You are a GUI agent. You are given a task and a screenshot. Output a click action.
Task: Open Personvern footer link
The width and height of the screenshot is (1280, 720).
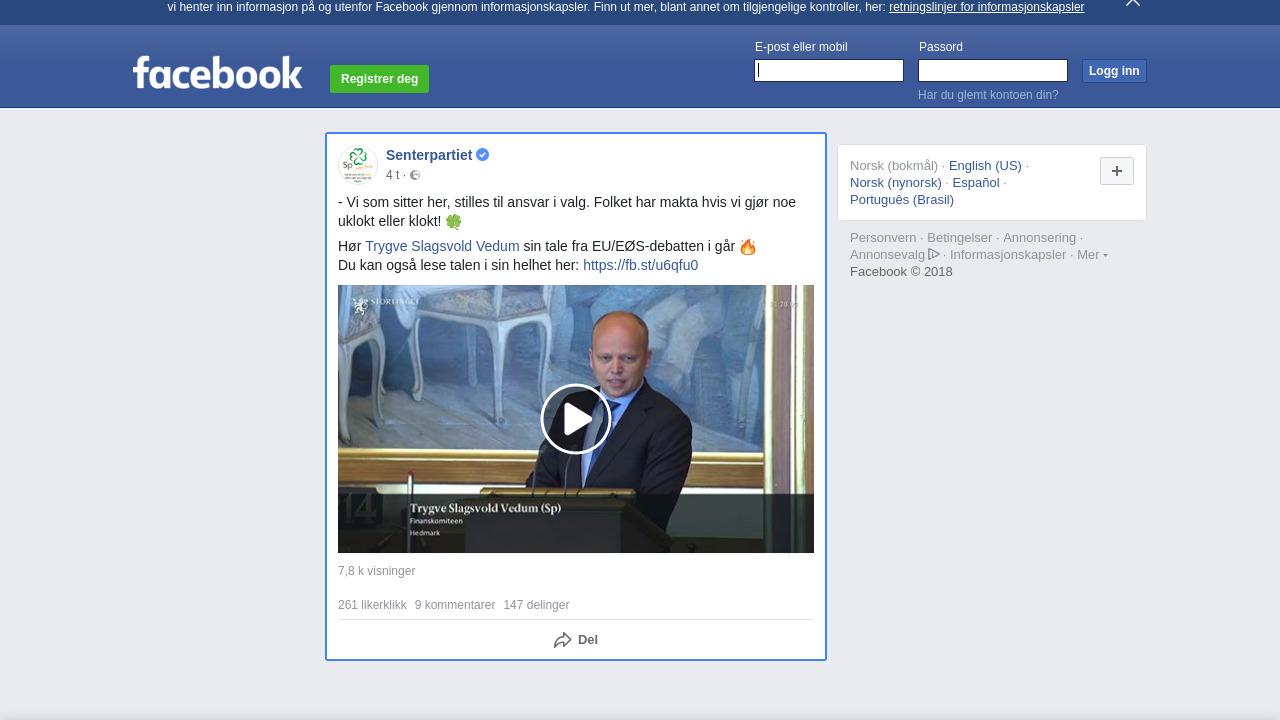point(883,238)
